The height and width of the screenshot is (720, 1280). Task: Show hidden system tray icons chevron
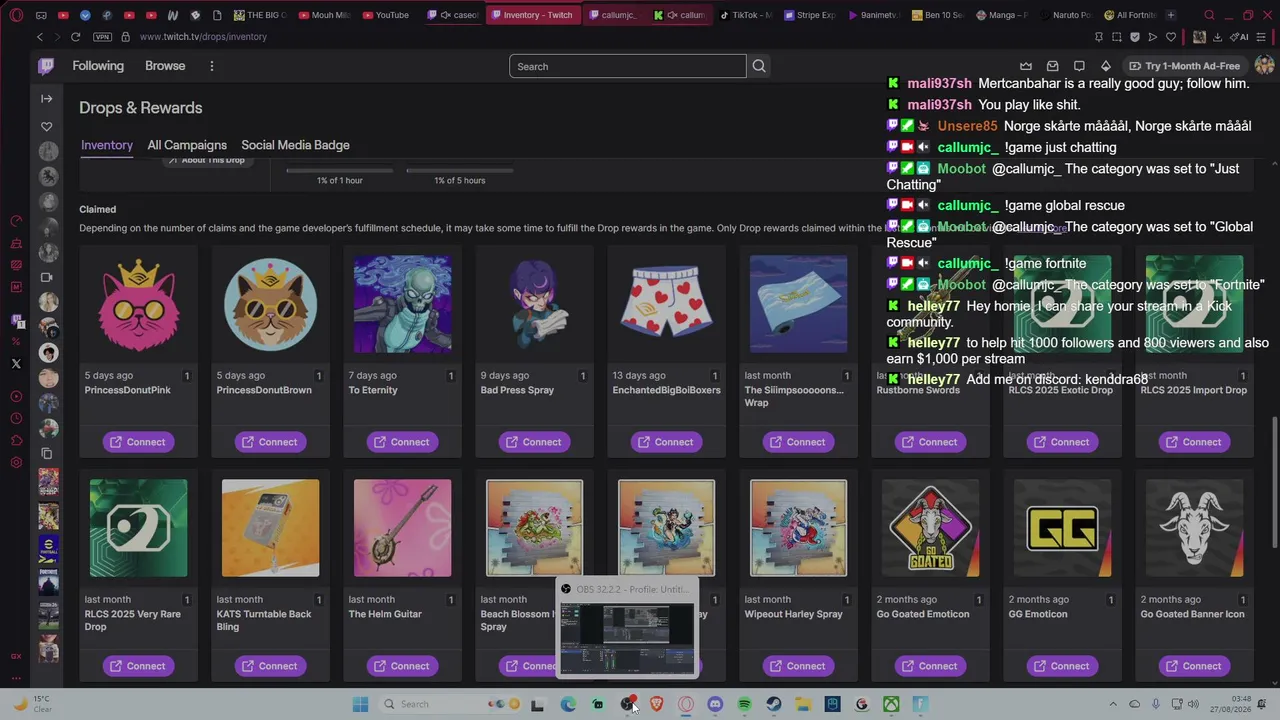click(x=1113, y=704)
